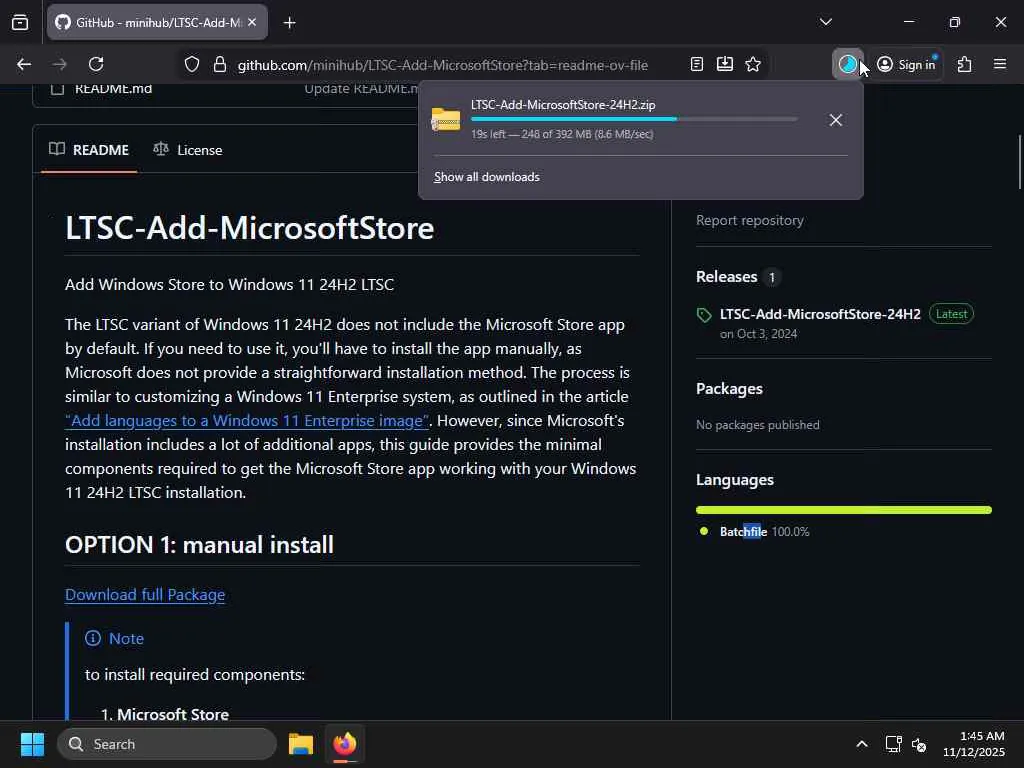Image resolution: width=1024 pixels, height=768 pixels.
Task: Switch to the README tab
Action: coord(89,150)
